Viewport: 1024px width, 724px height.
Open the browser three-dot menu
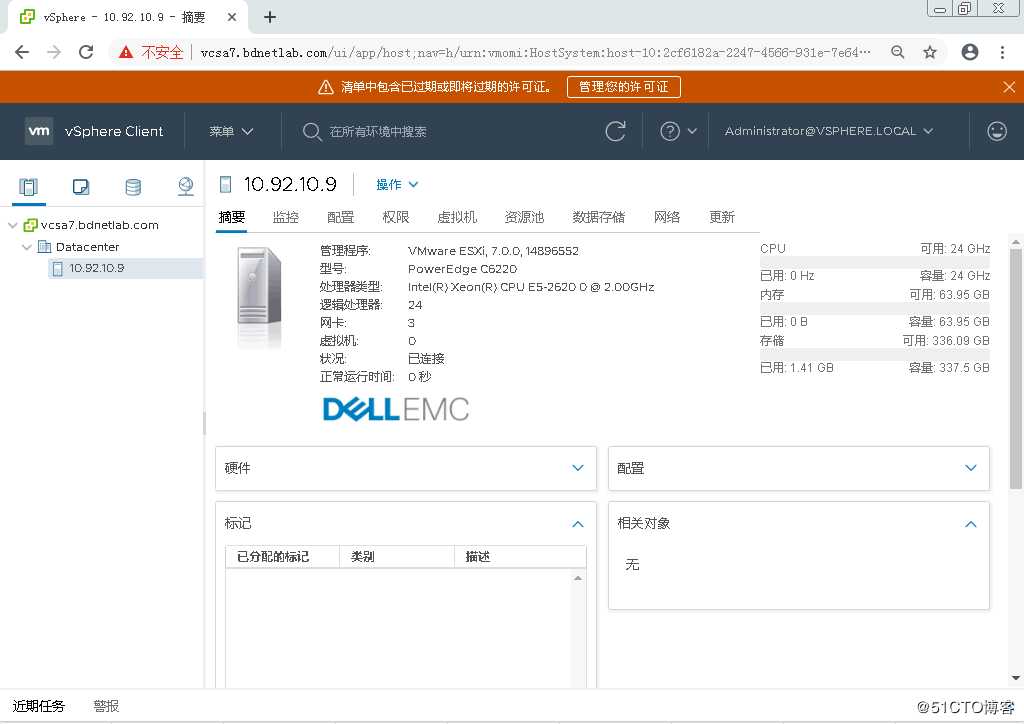pyautogui.click(x=1002, y=52)
